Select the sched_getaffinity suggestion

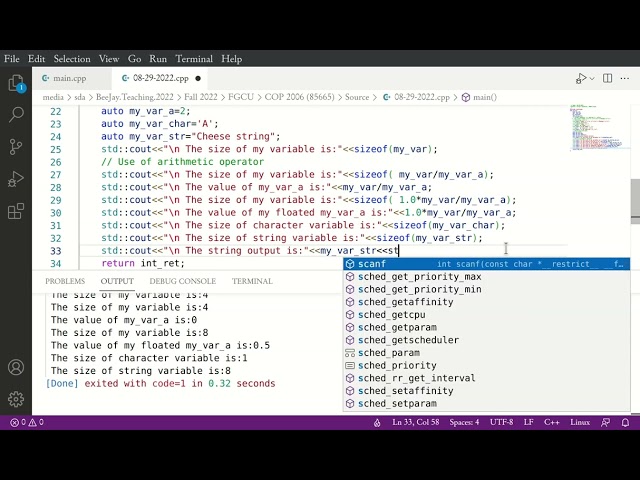click(x=487, y=302)
